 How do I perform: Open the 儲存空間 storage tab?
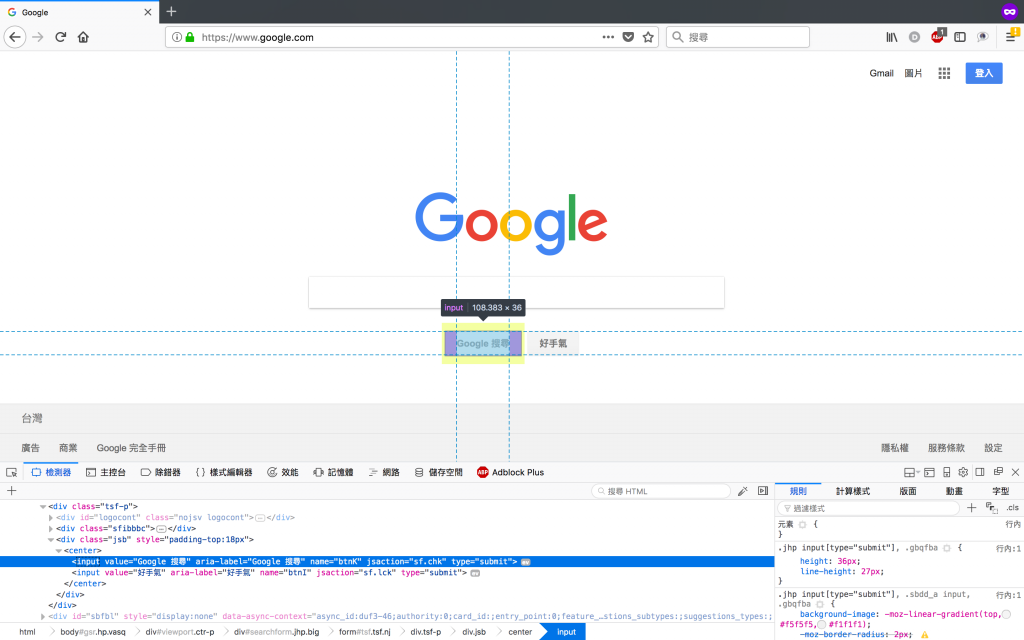tap(439, 472)
